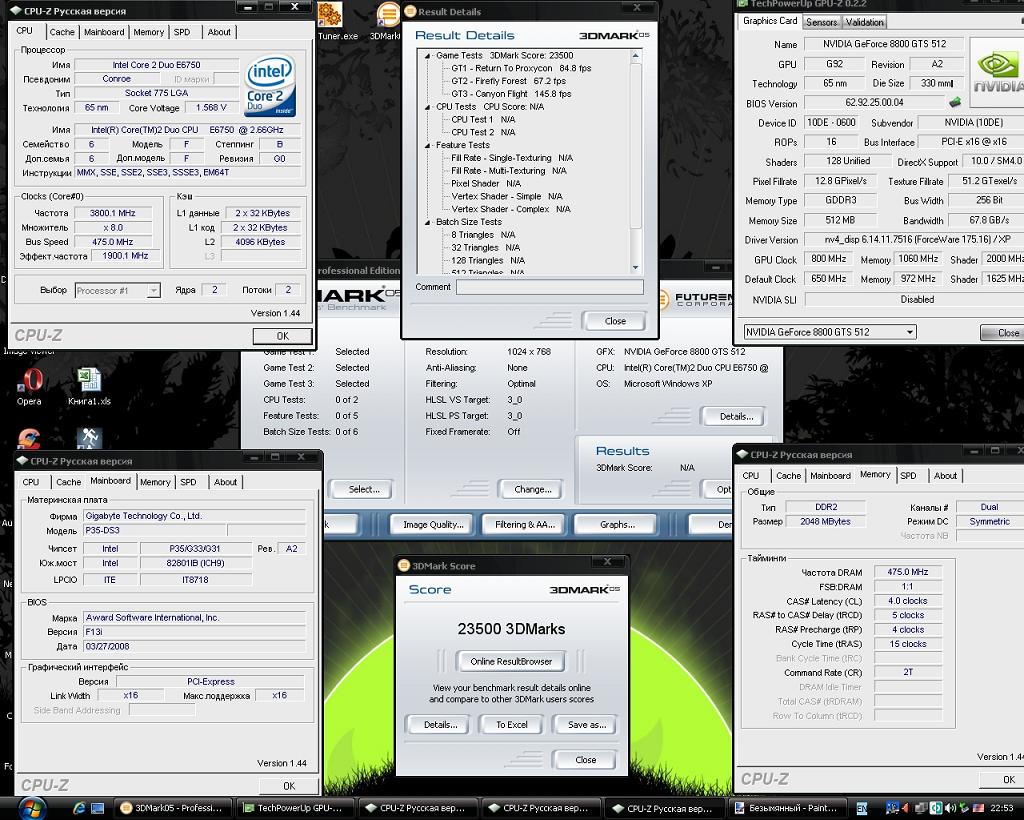This screenshot has width=1024, height=820.
Task: Click the volume speaker tray icon
Action: [951, 808]
